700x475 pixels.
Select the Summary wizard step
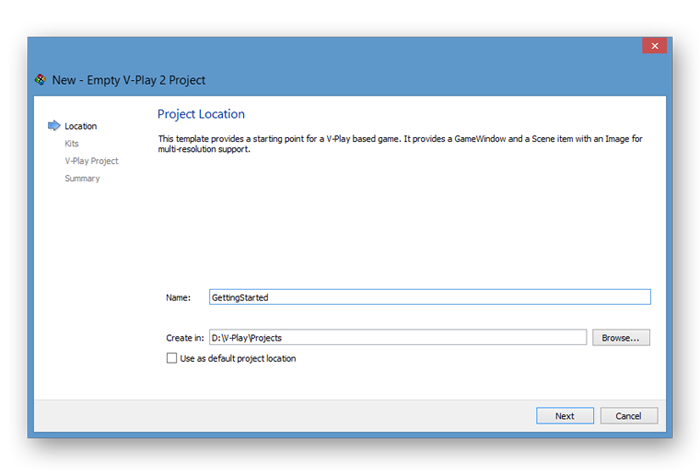82,178
